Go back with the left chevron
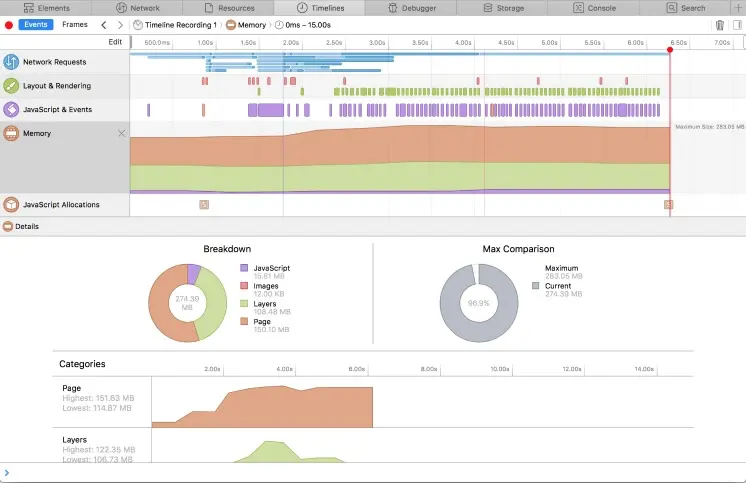Image resolution: width=746 pixels, height=483 pixels. pyautogui.click(x=104, y=25)
